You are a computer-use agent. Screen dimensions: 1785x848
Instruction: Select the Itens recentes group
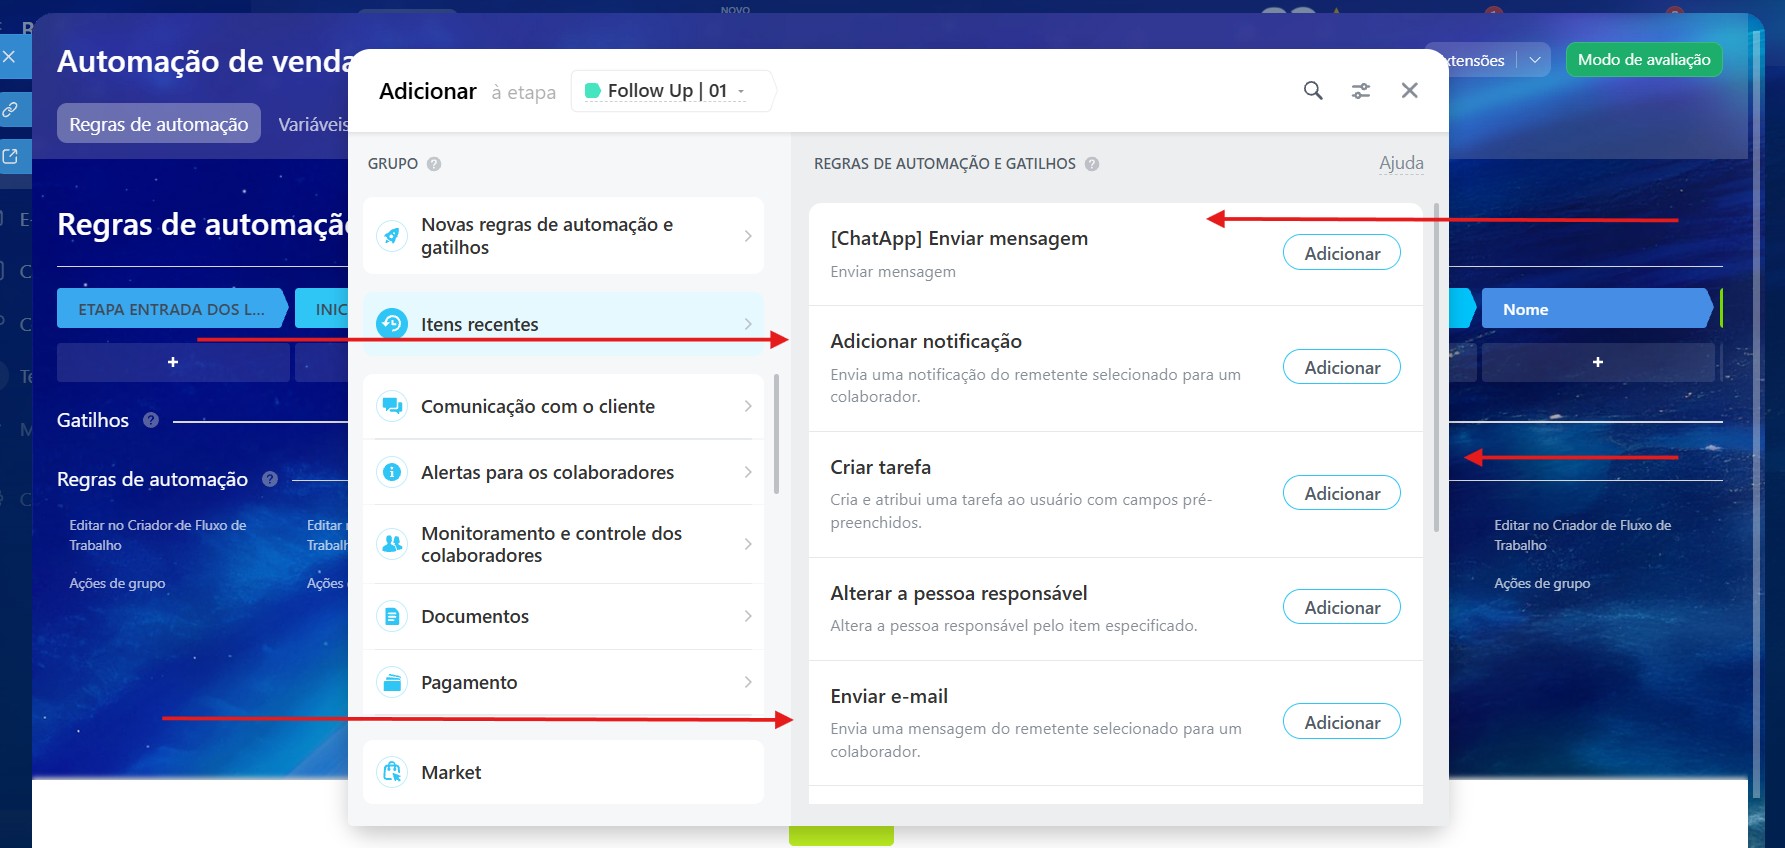[563, 324]
